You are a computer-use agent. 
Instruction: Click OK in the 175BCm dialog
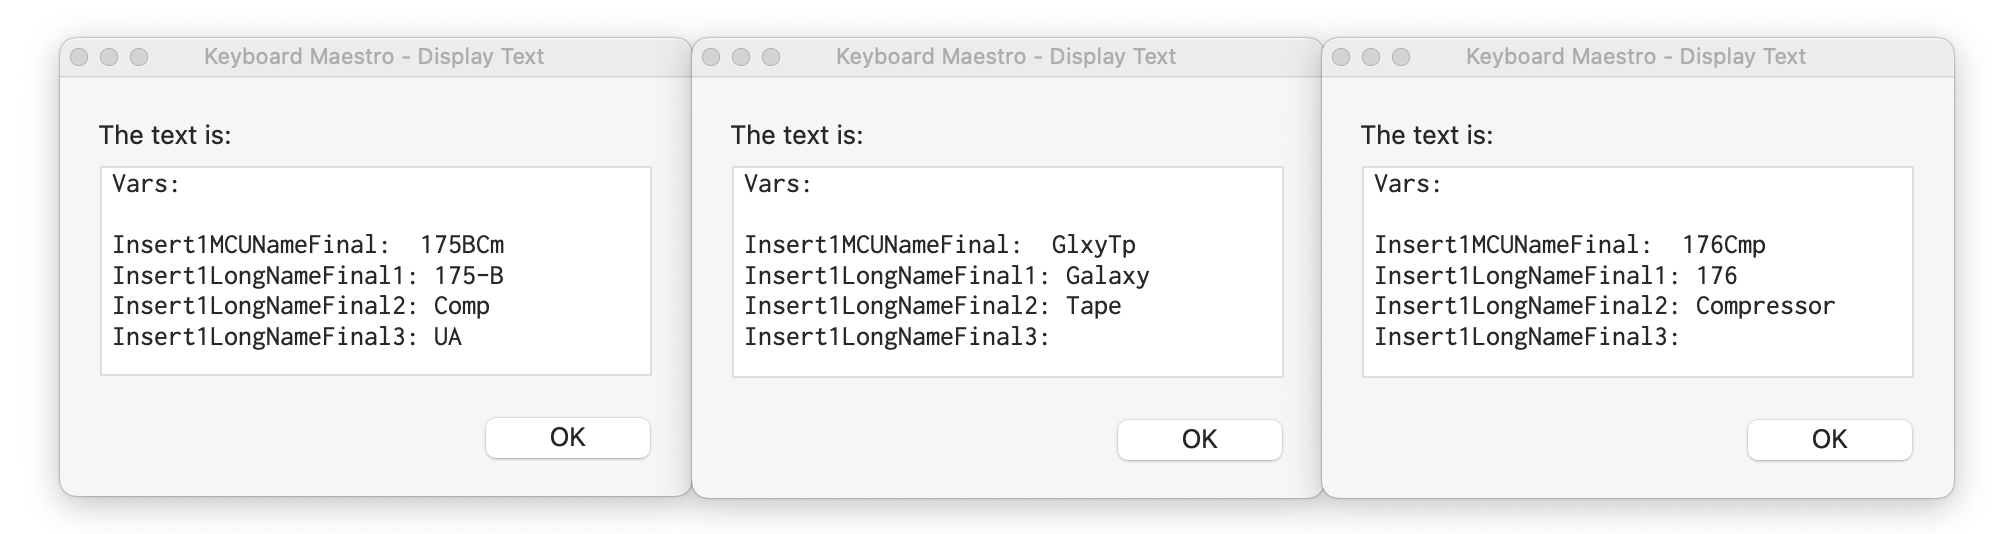[567, 437]
